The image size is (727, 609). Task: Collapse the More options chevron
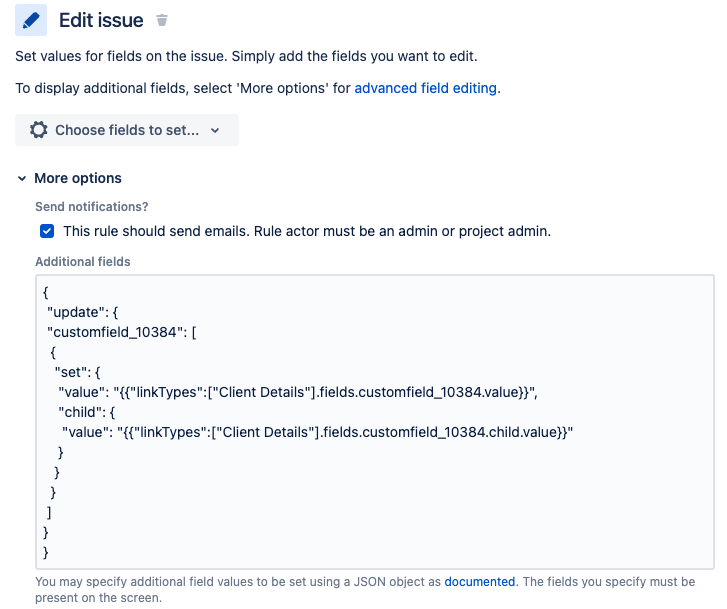tap(22, 178)
